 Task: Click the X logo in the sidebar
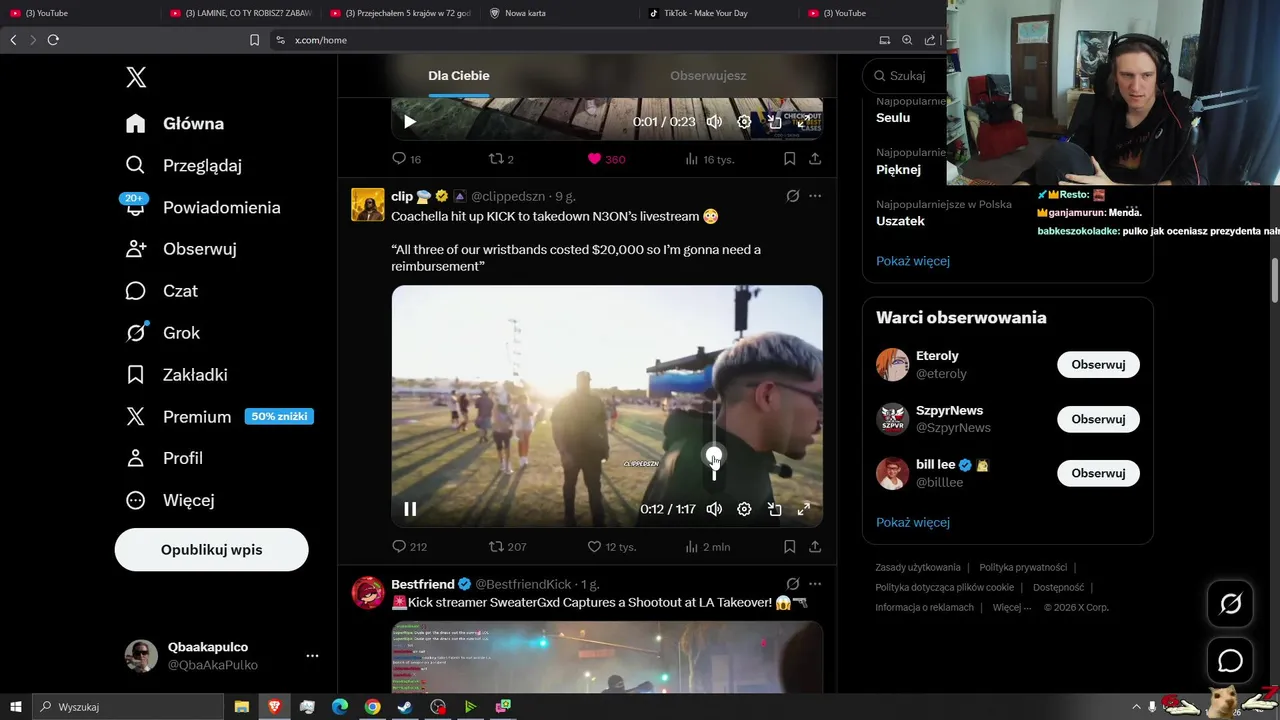pos(136,77)
